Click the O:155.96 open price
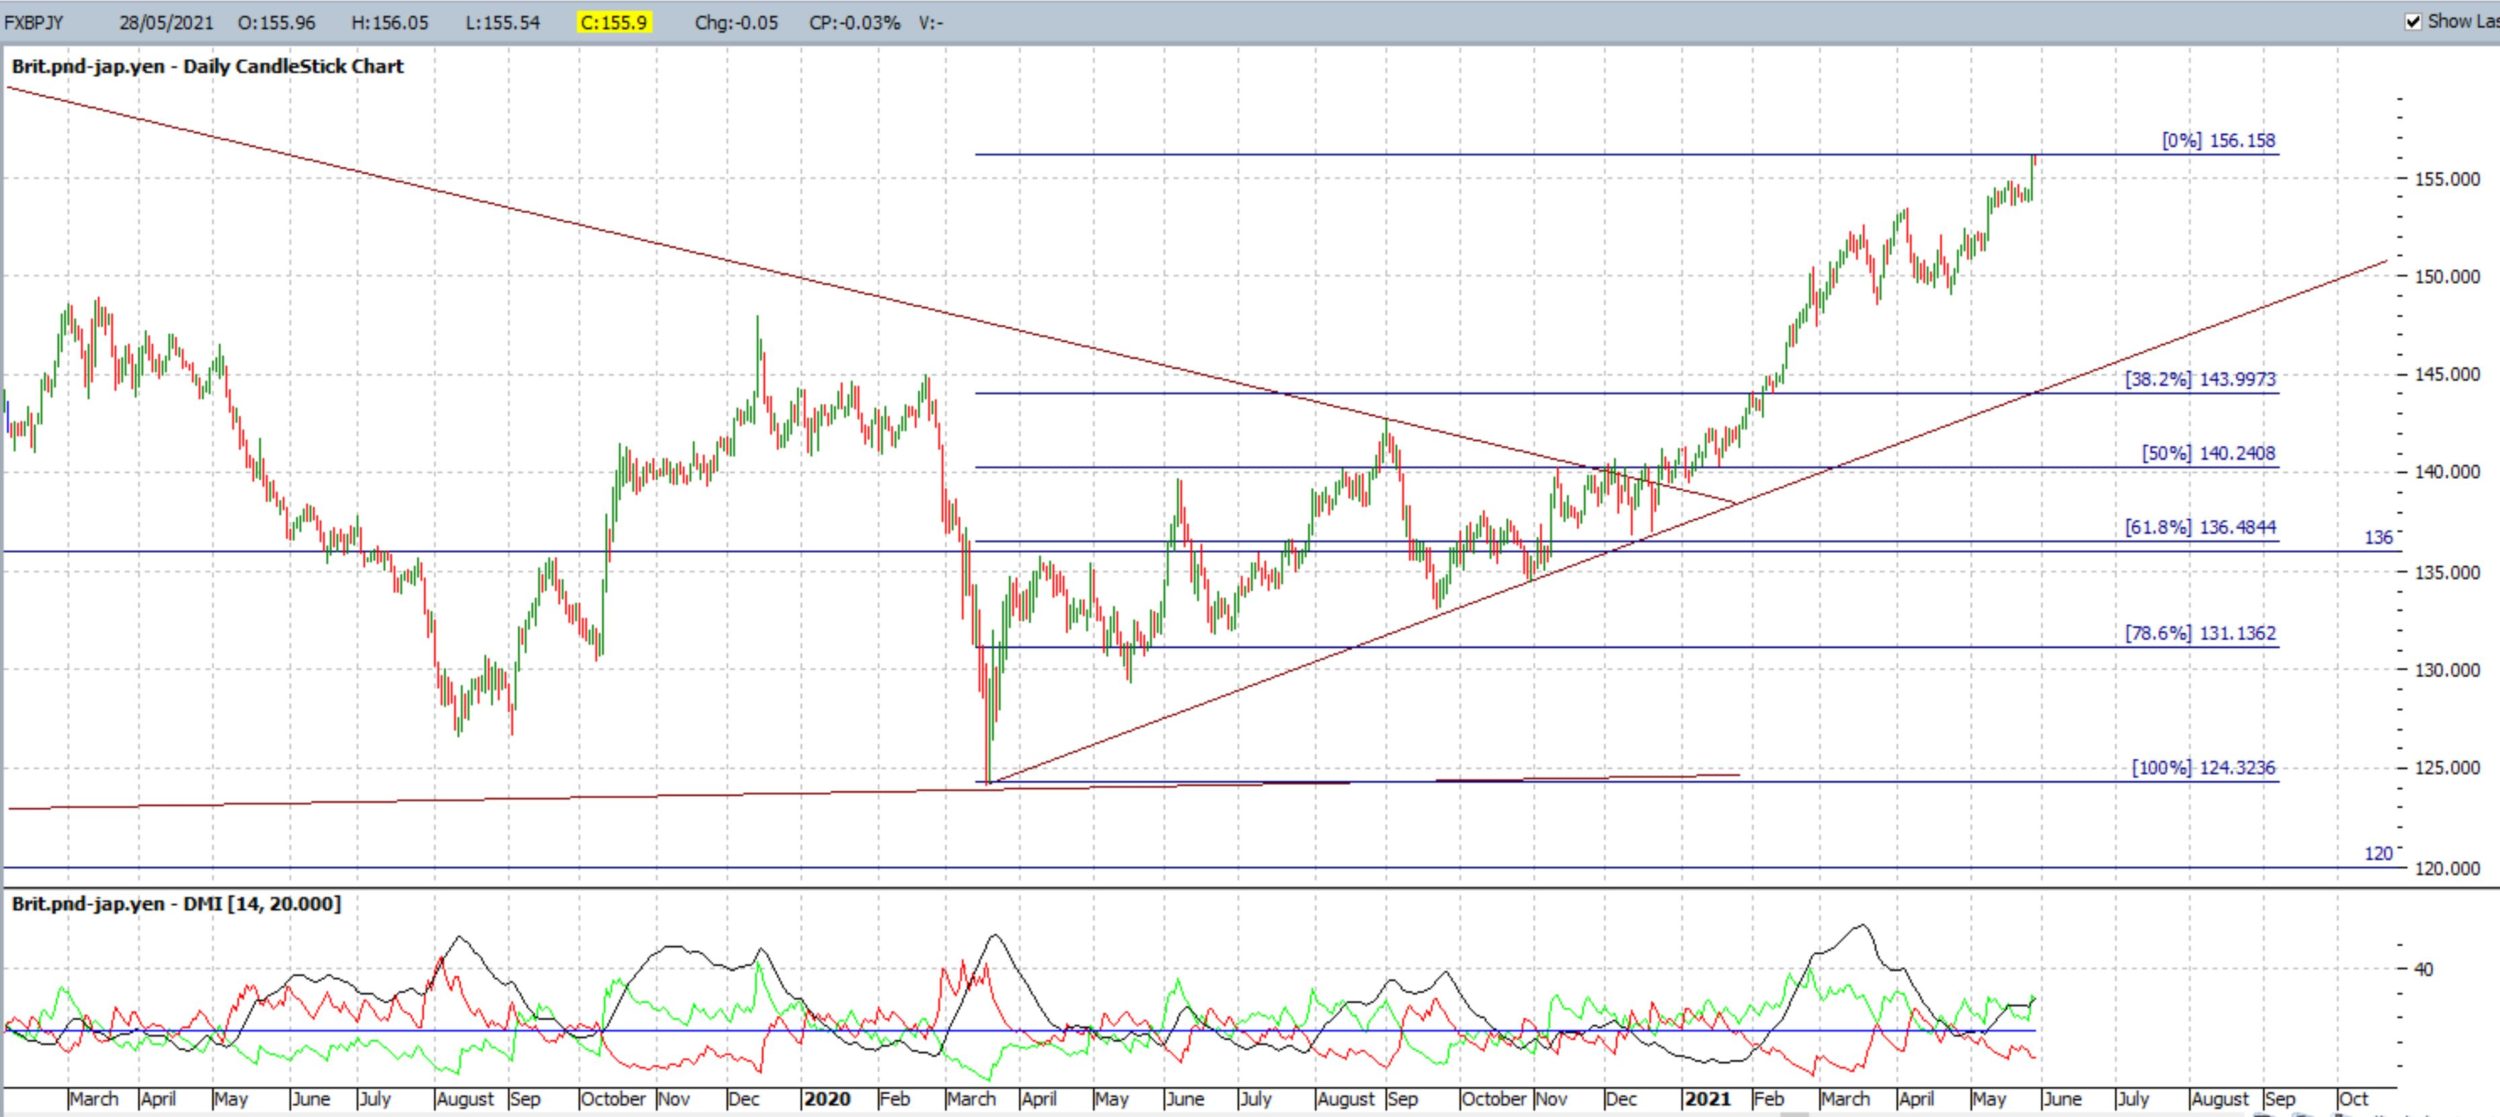This screenshot has width=2500, height=1117. click(x=276, y=23)
